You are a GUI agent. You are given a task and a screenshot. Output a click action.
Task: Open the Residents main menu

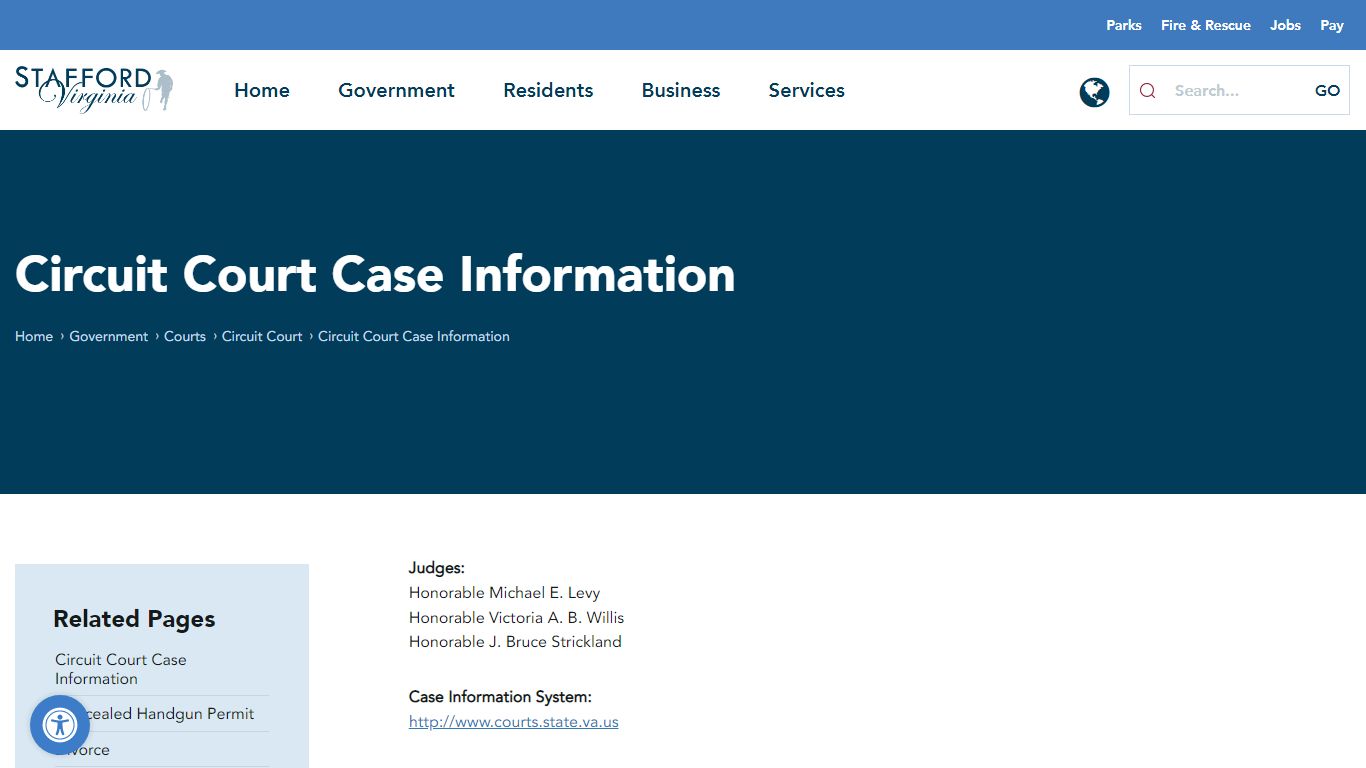[x=548, y=90]
